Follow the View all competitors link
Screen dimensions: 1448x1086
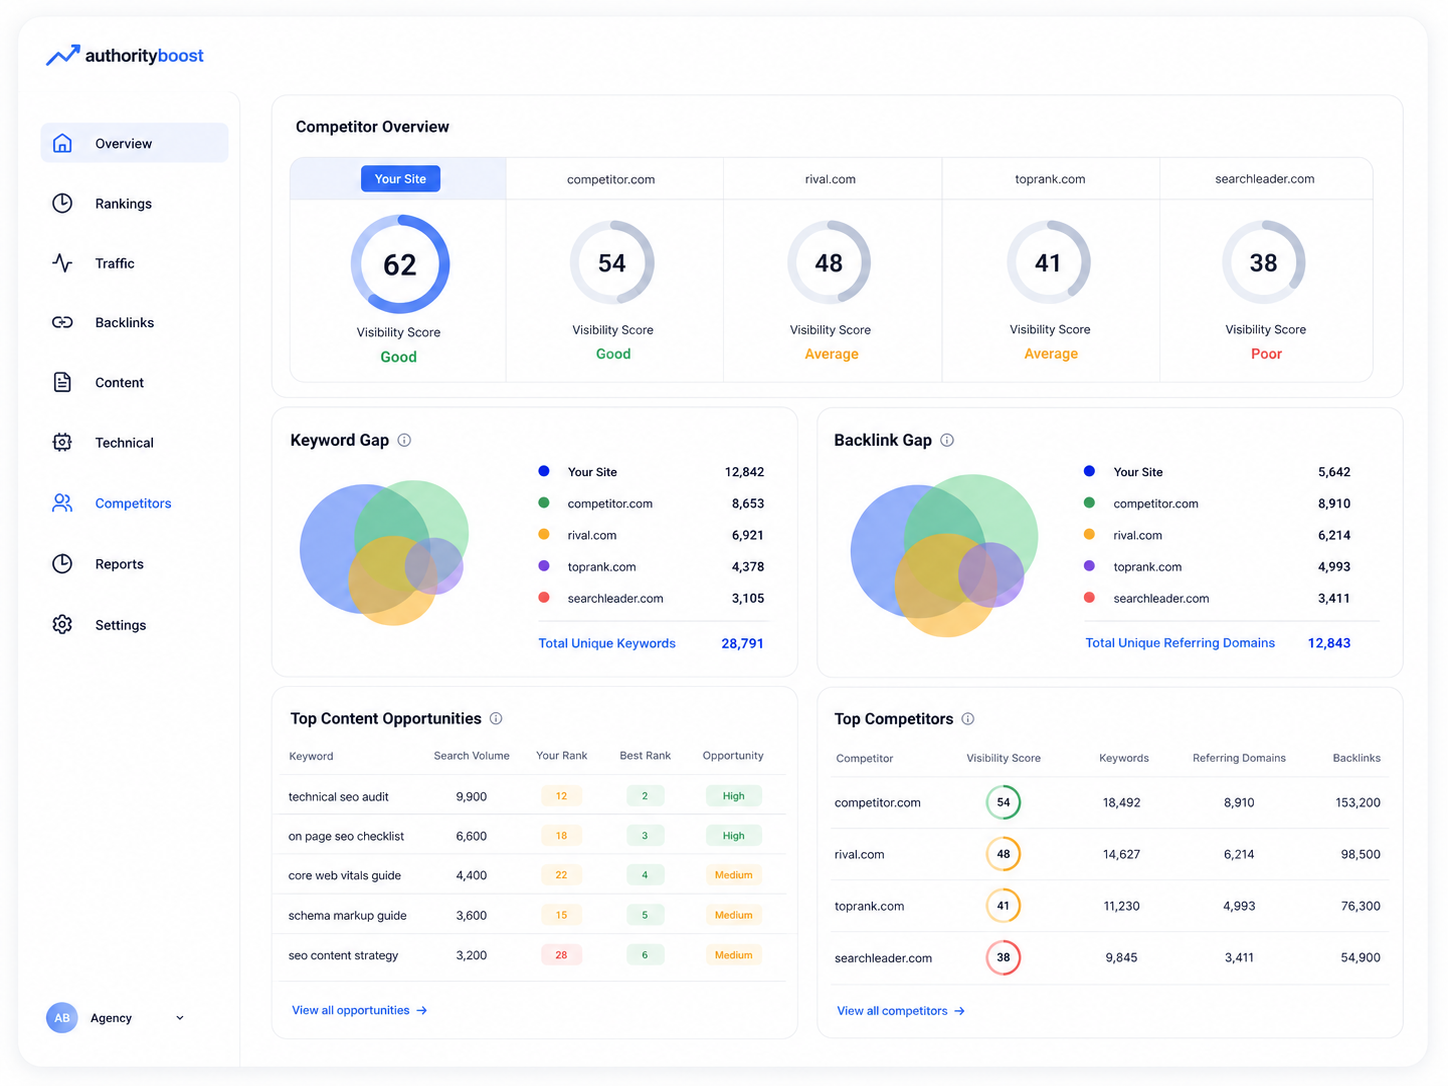point(901,1011)
